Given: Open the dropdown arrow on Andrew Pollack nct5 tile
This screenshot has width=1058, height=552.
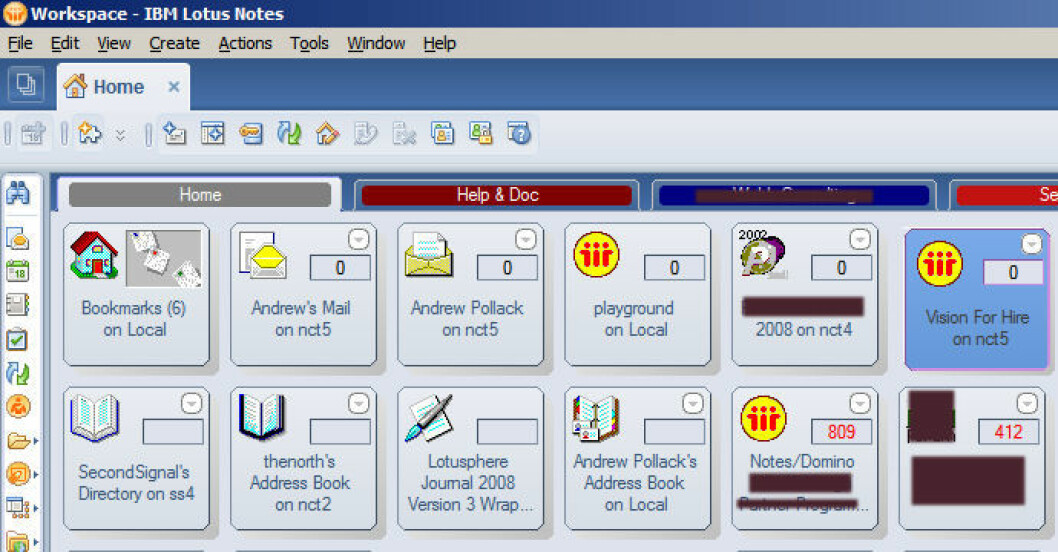Looking at the screenshot, I should pos(526,239).
